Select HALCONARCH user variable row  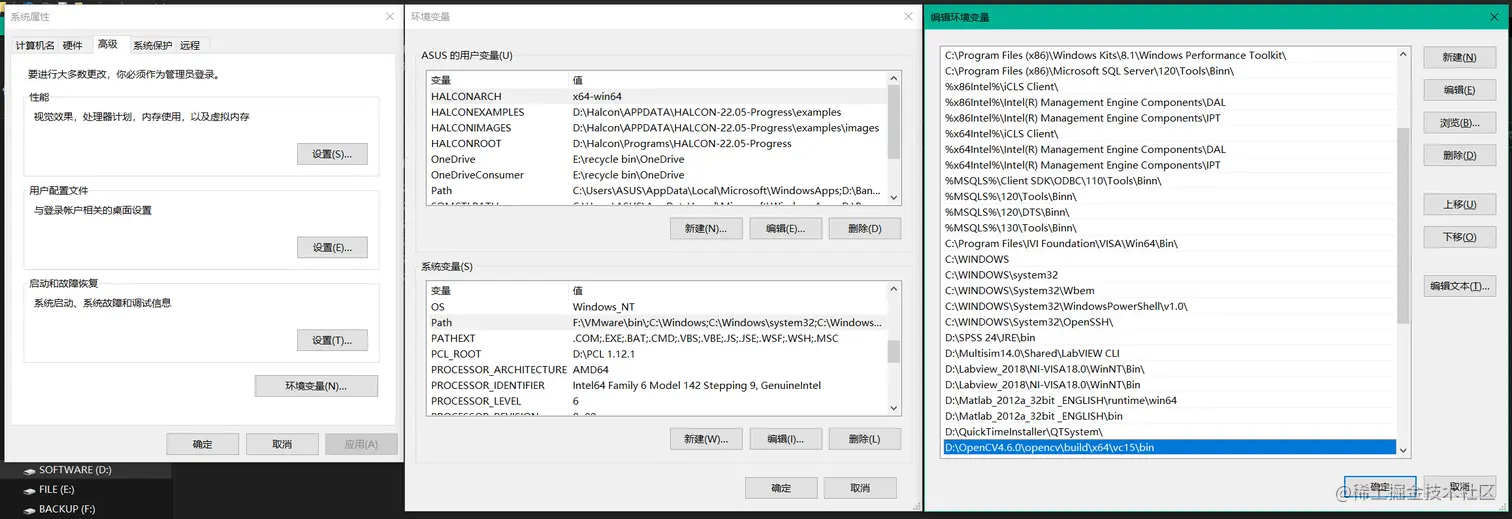coord(656,96)
